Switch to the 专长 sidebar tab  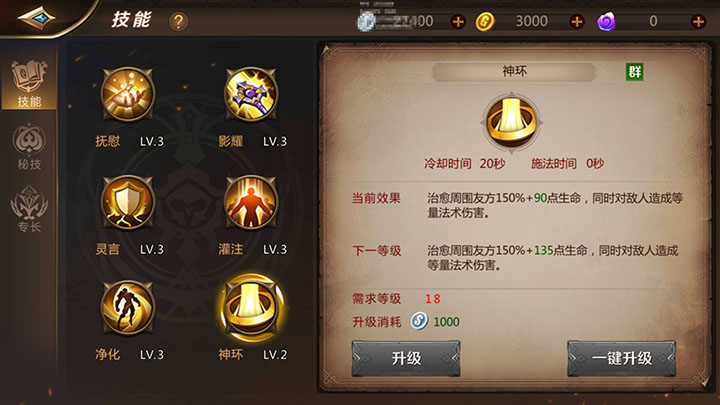29,209
